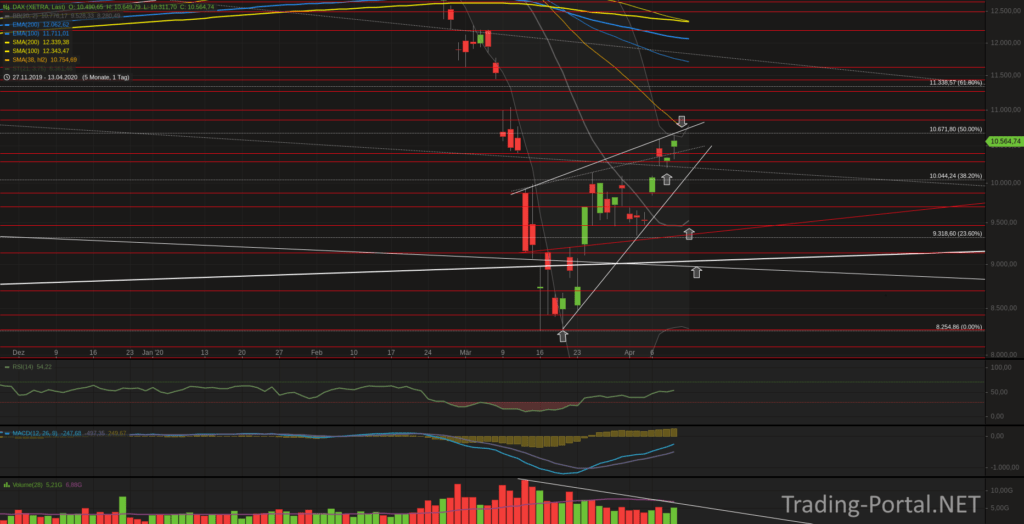Click the up arrow marker below 9,000 line
1024x524 pixels.
[x=696, y=271]
